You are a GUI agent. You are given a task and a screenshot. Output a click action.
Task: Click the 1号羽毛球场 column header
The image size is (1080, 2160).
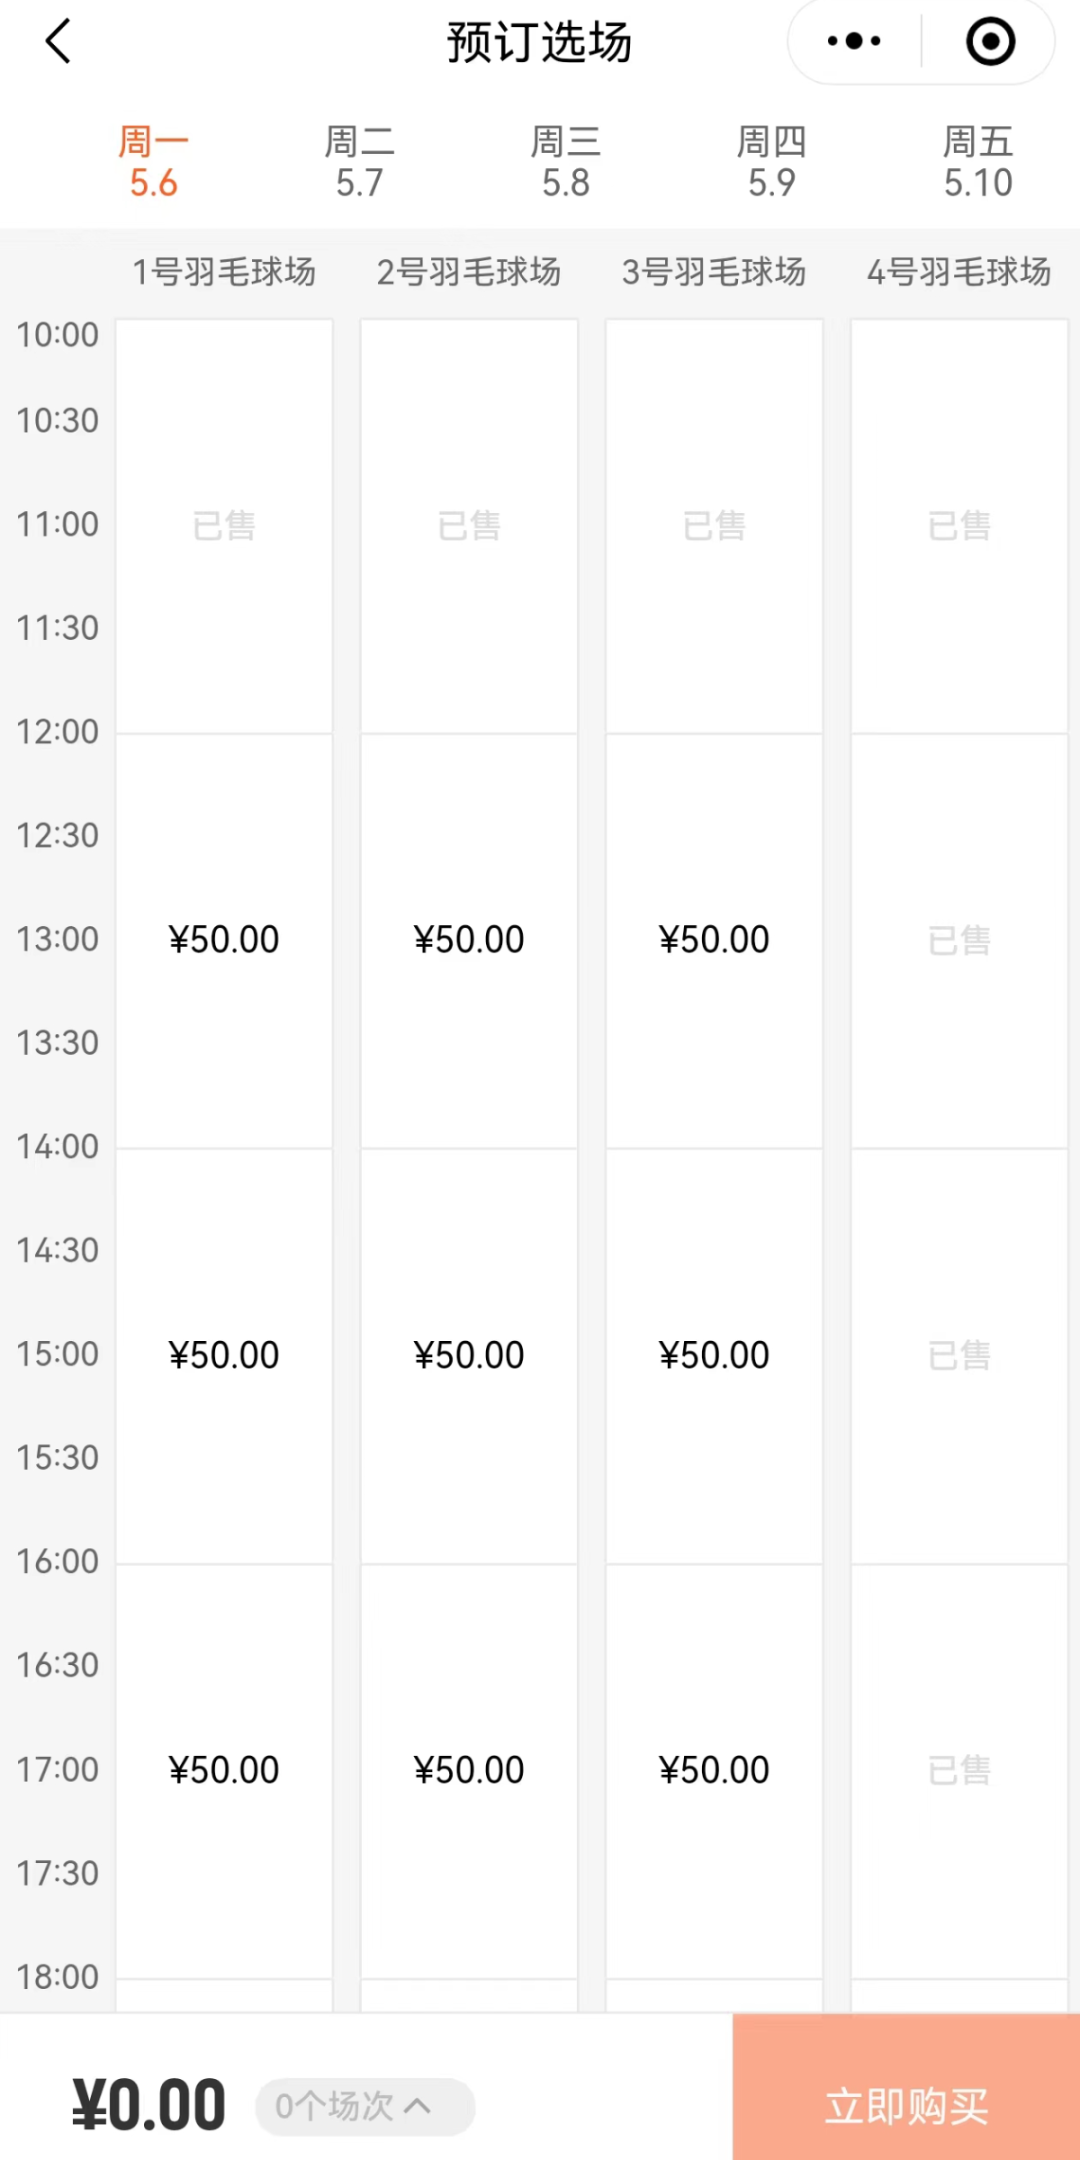click(224, 272)
